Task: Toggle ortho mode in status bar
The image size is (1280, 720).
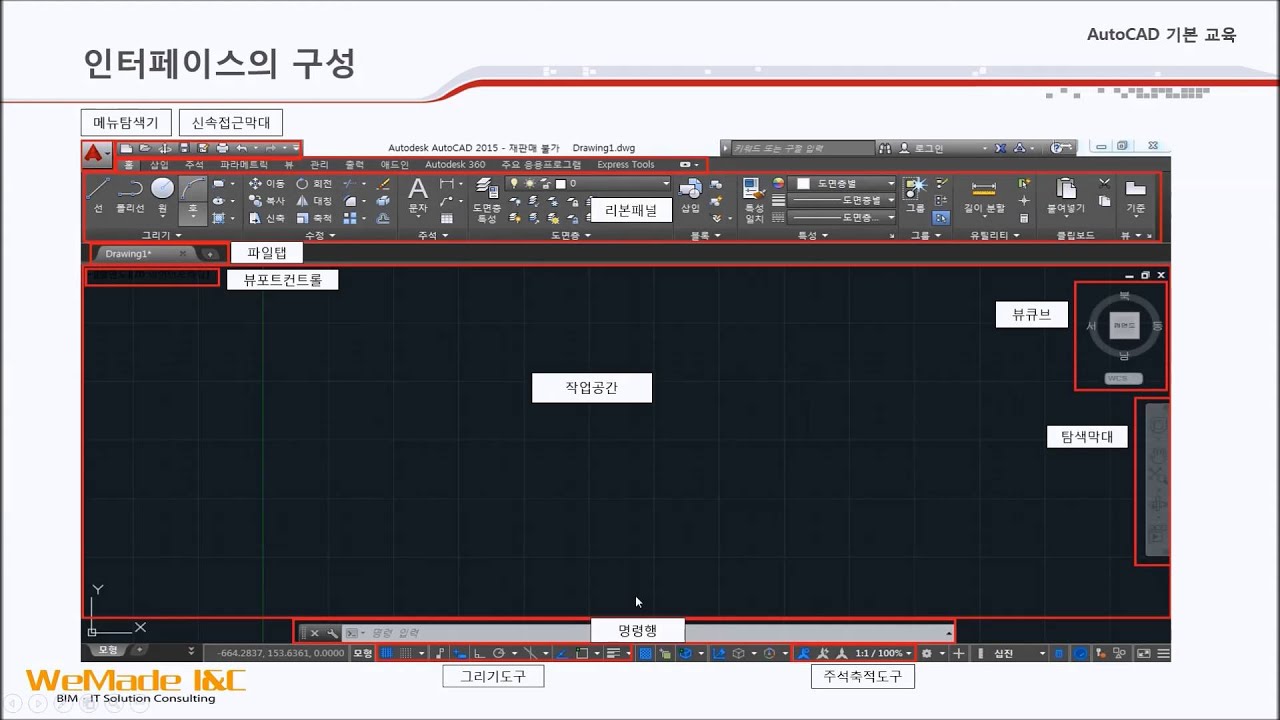Action: 479,653
